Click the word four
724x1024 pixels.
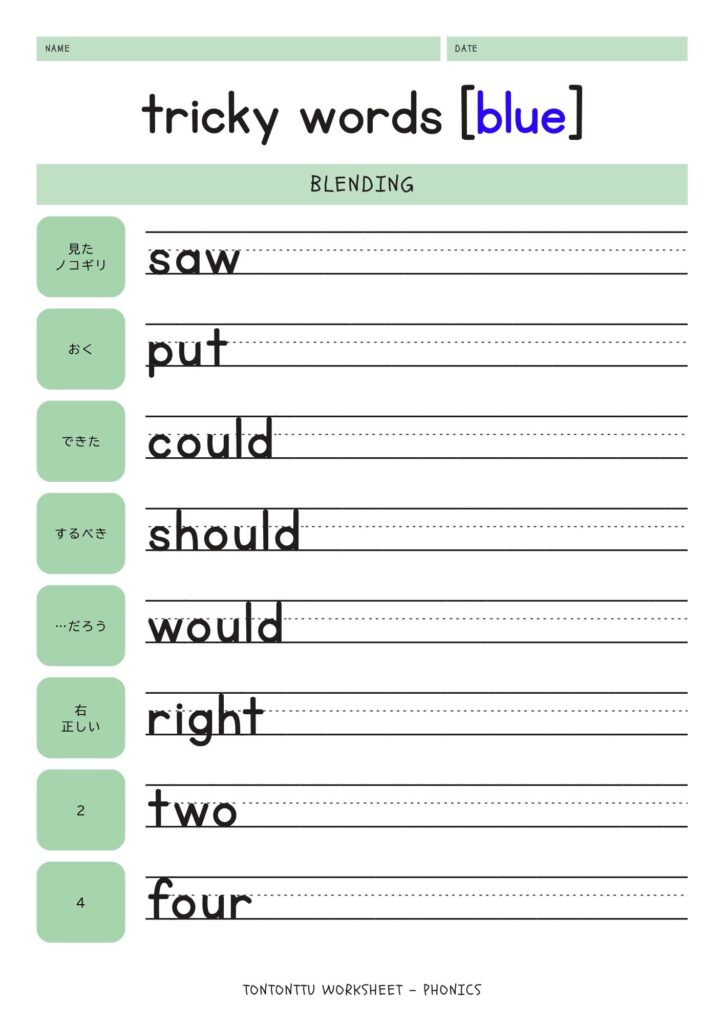(199, 899)
